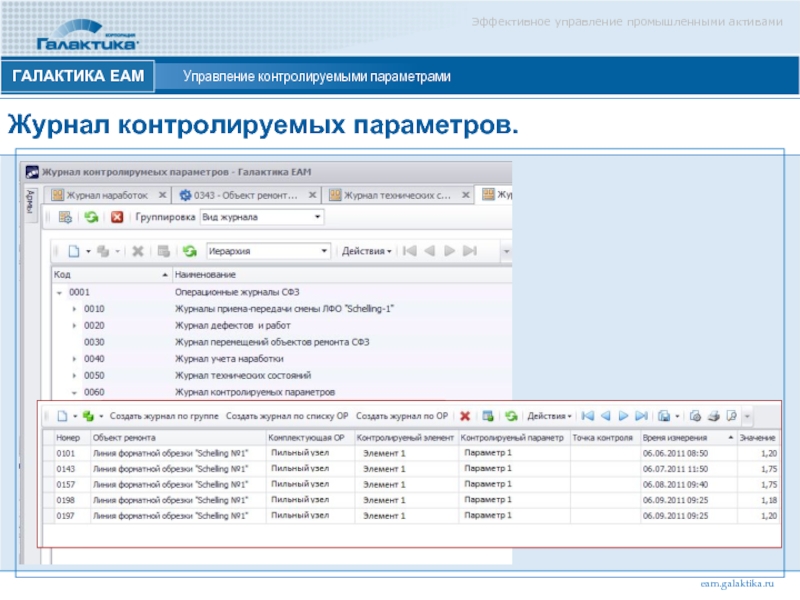Click Создать журнал по списку ОР button
Screen dimensions: 800x600
(x=287, y=415)
